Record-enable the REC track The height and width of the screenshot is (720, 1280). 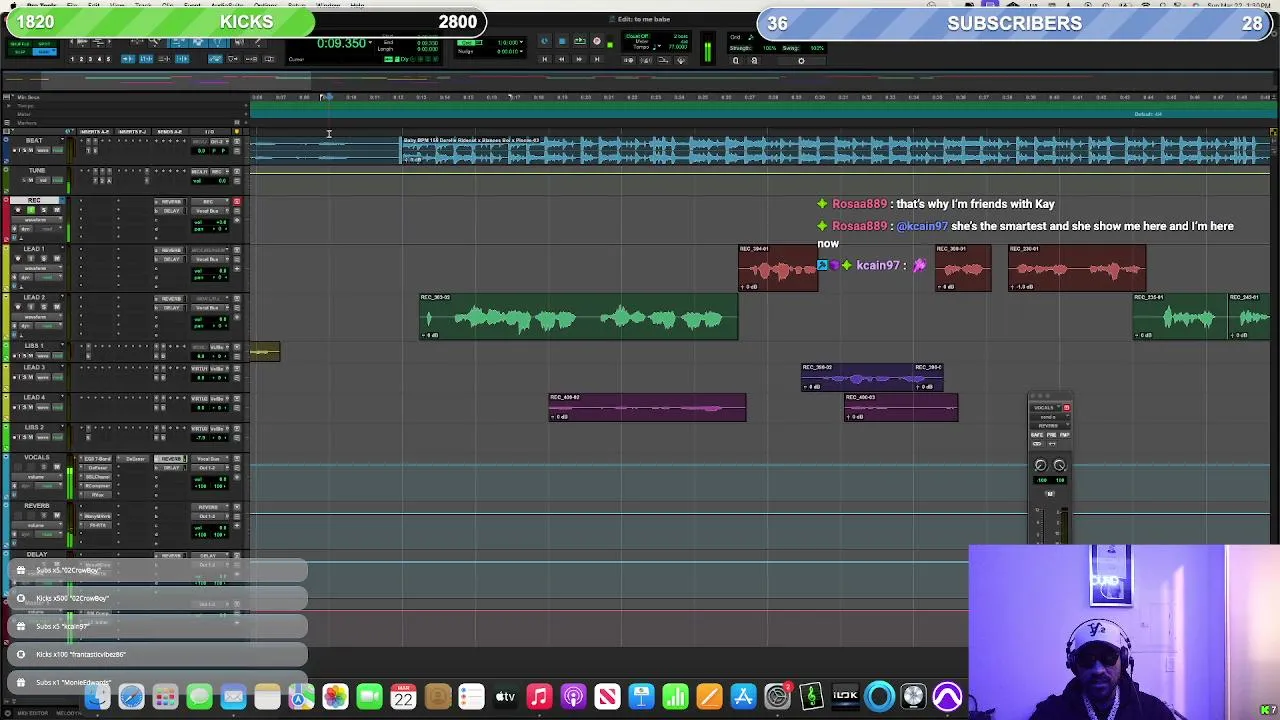click(18, 210)
